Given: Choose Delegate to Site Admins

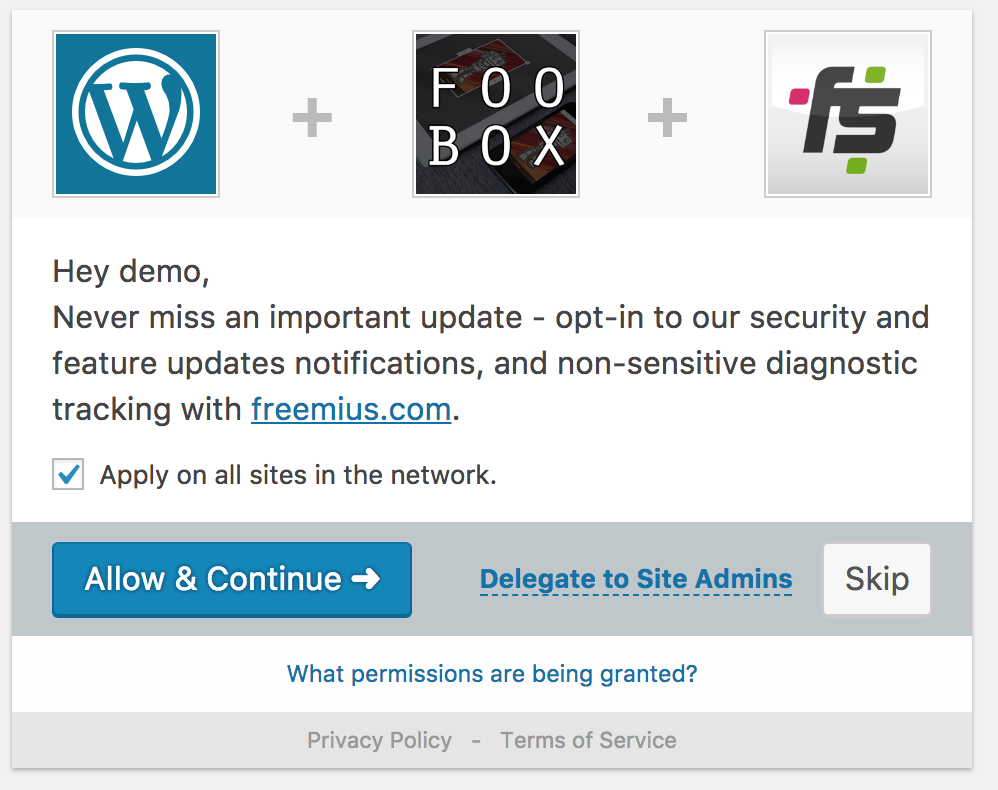Looking at the screenshot, I should click(636, 579).
